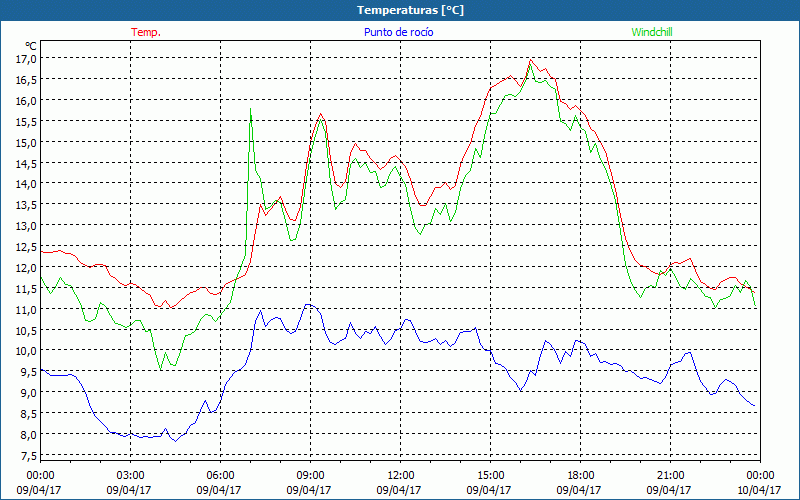This screenshot has height=500, width=800.
Task: Click the 8,0 y-axis value
Action: 30,434
